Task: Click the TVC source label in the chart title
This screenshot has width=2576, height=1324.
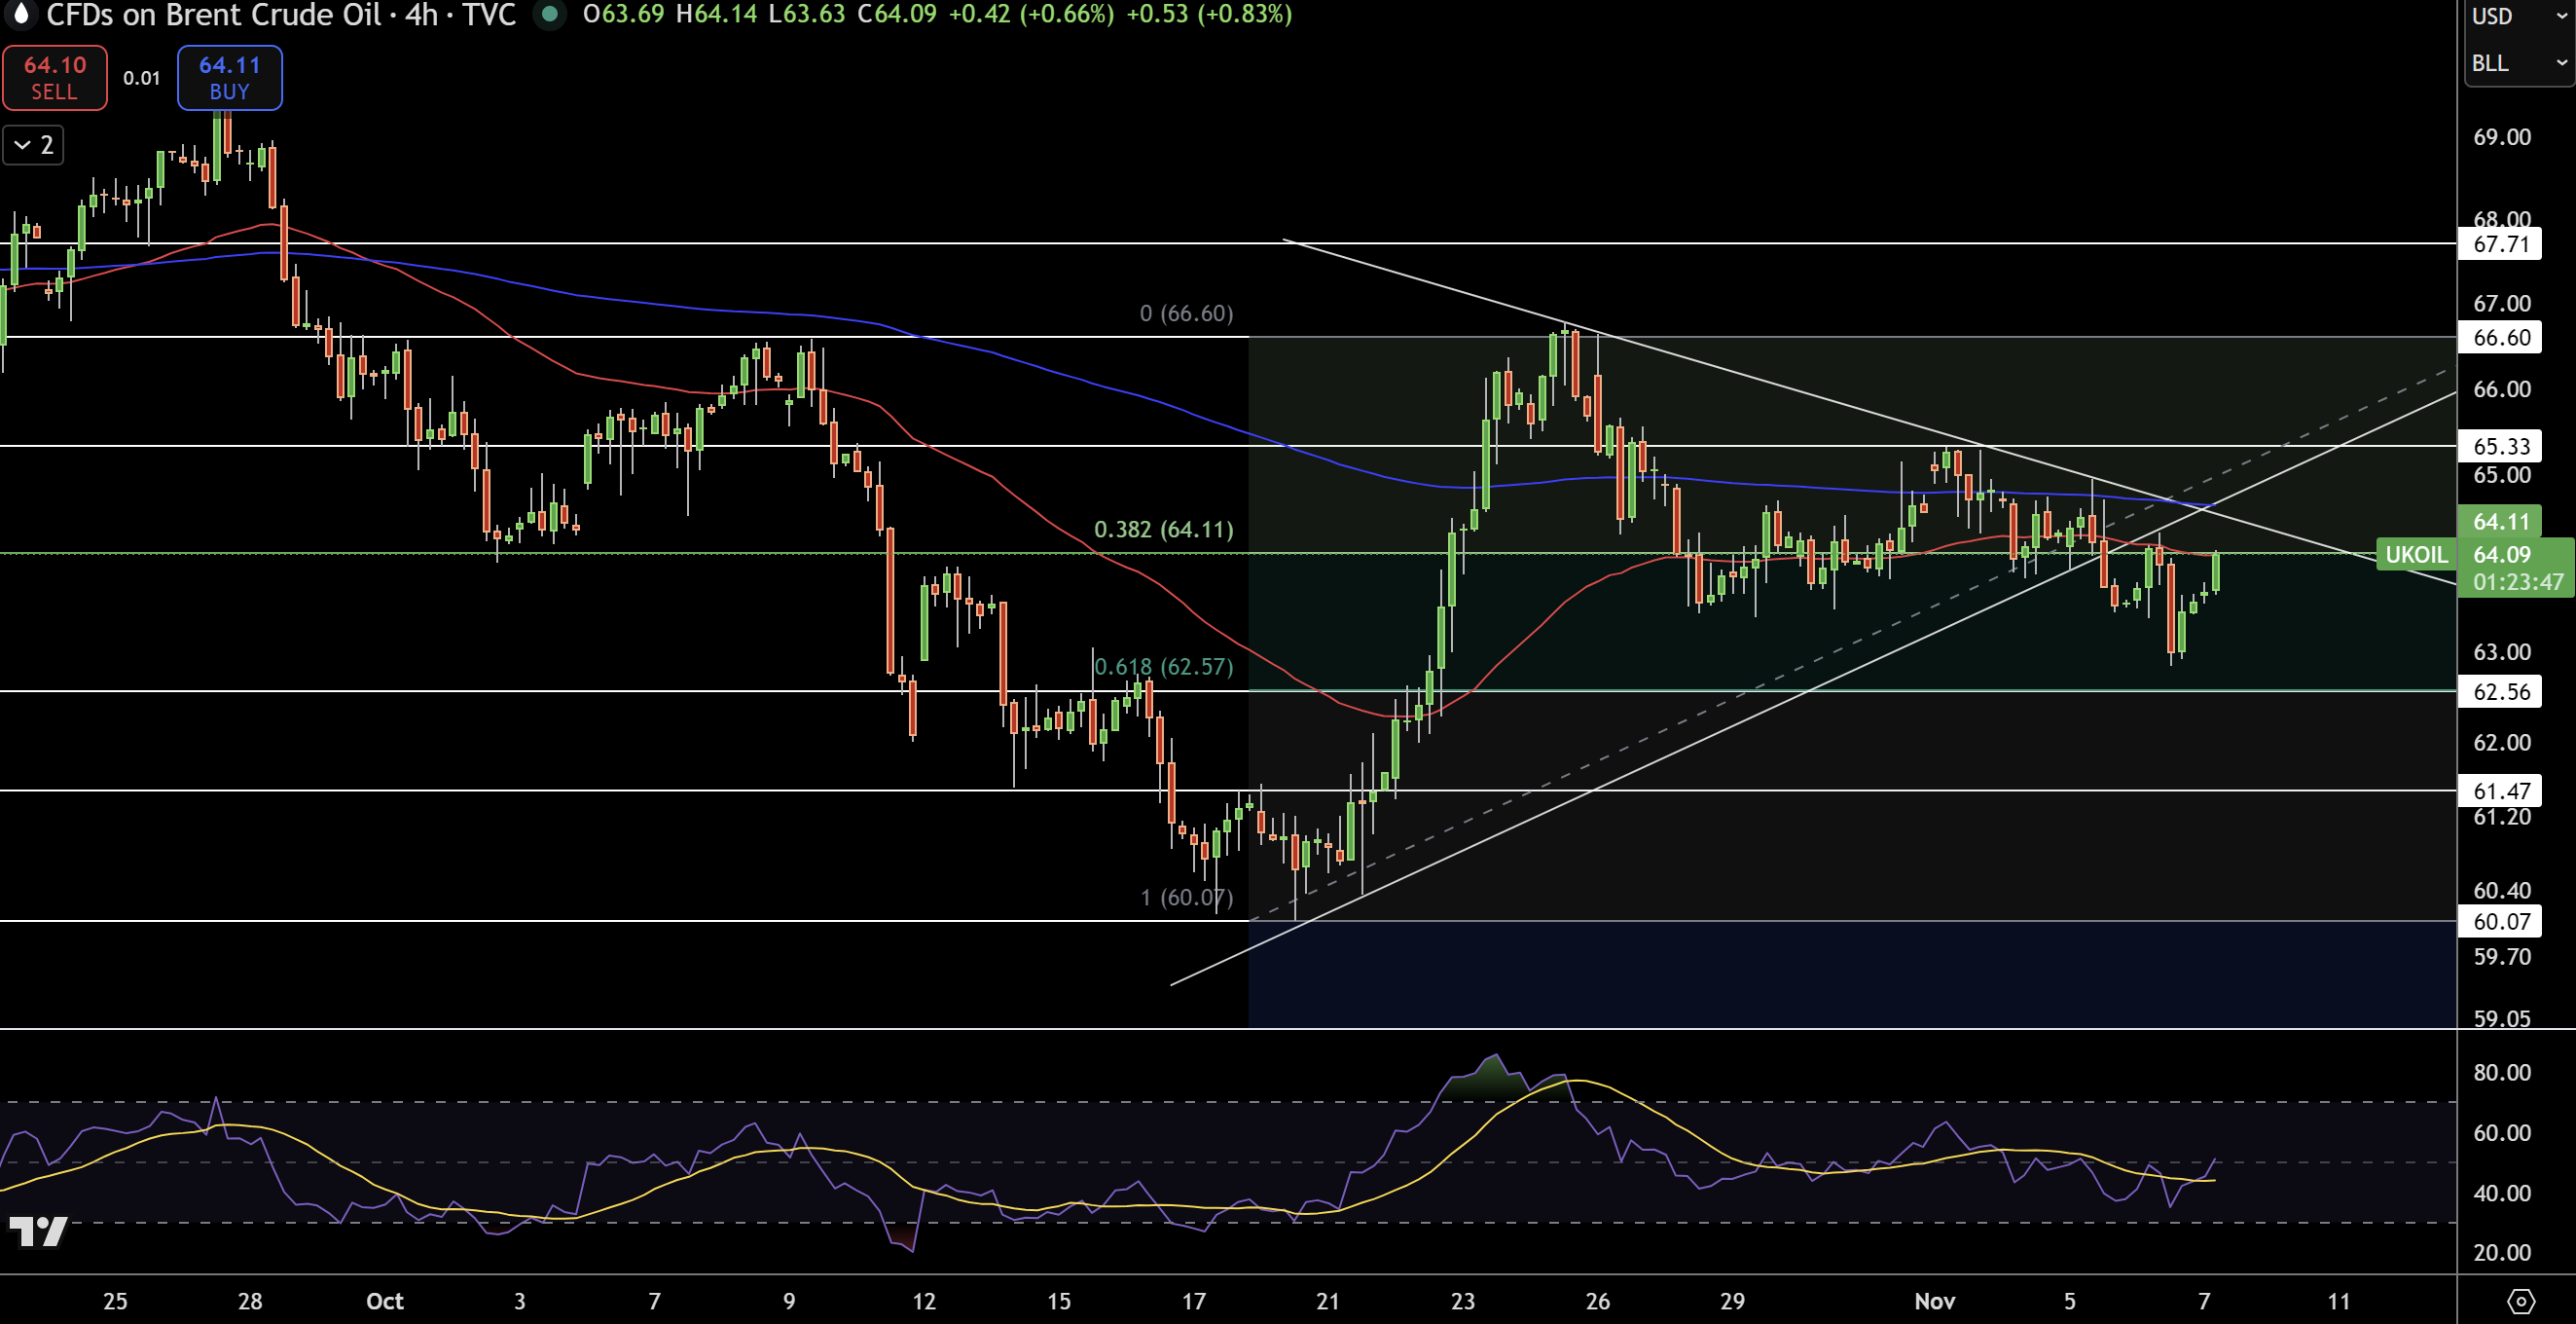Action: 489,14
